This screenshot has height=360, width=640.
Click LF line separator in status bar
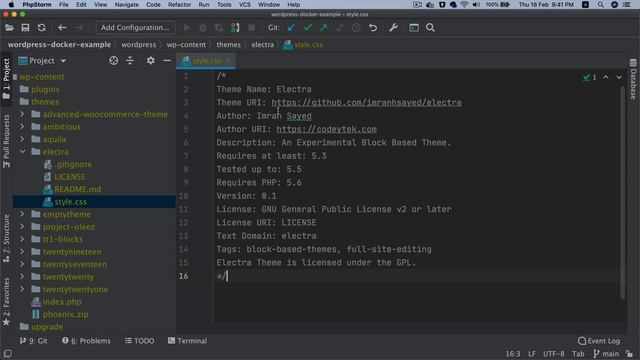click(x=531, y=354)
